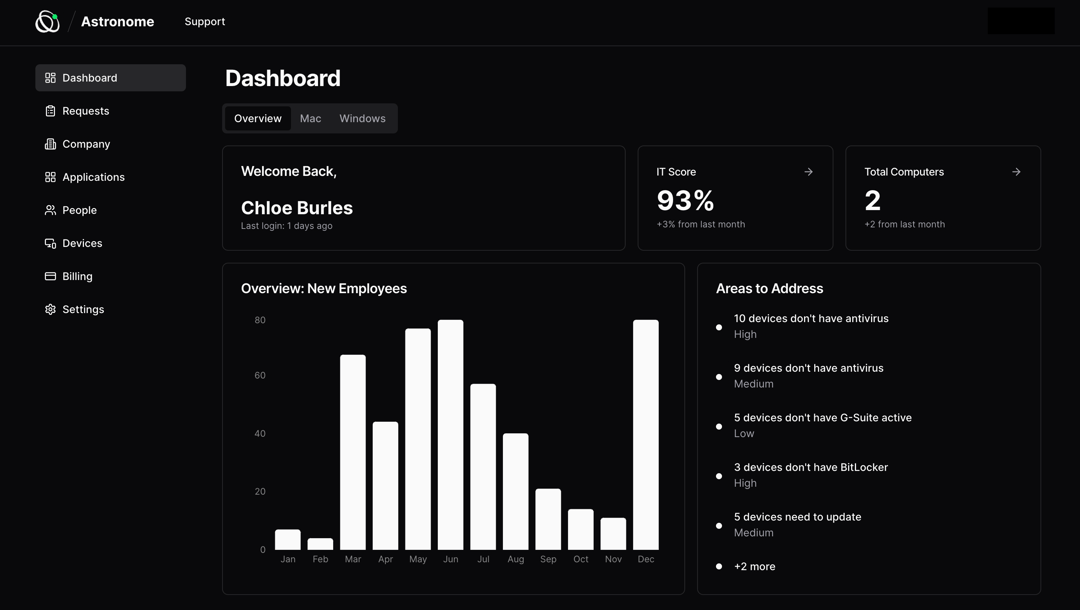
Task: Click the Nov bar in chart
Action: 613,534
